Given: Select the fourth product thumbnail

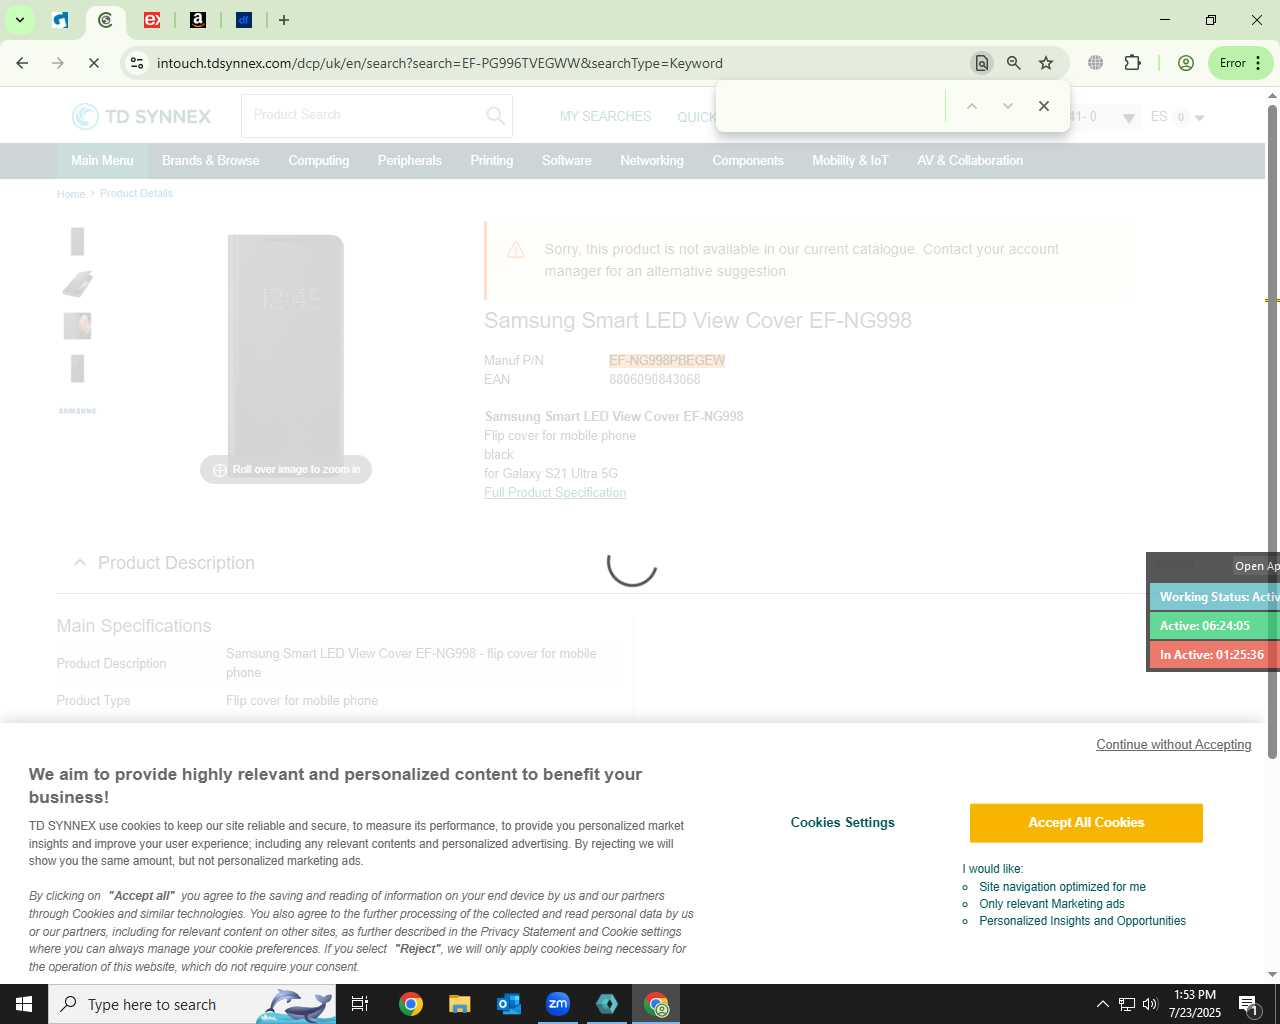Looking at the screenshot, I should pos(77,369).
